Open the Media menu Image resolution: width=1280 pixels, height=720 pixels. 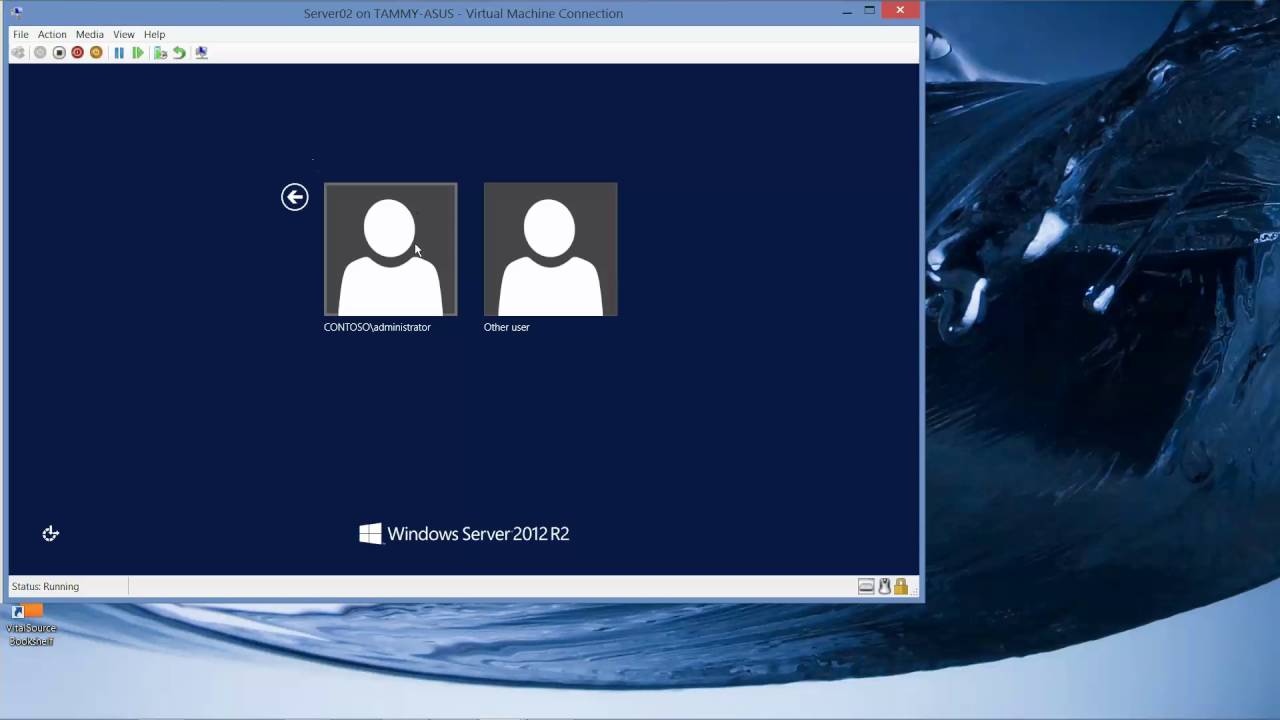(x=90, y=34)
